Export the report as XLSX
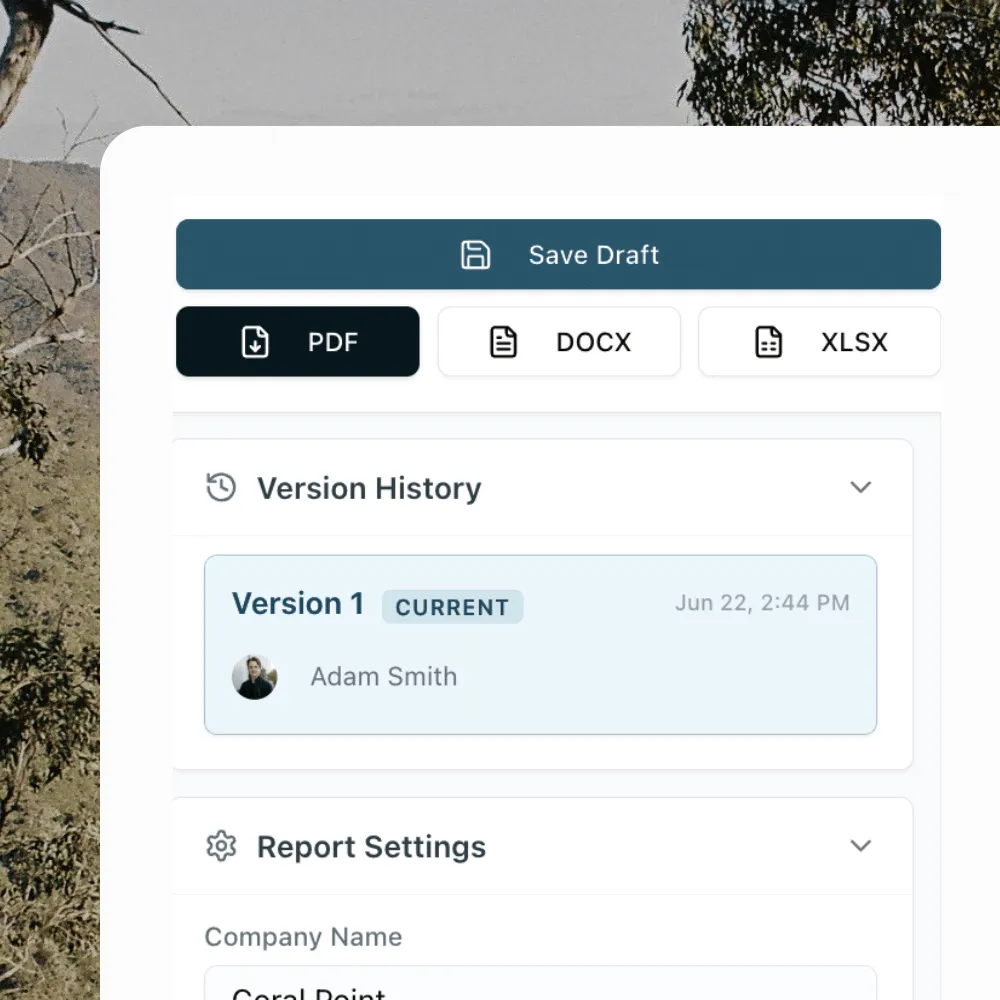 [x=820, y=342]
